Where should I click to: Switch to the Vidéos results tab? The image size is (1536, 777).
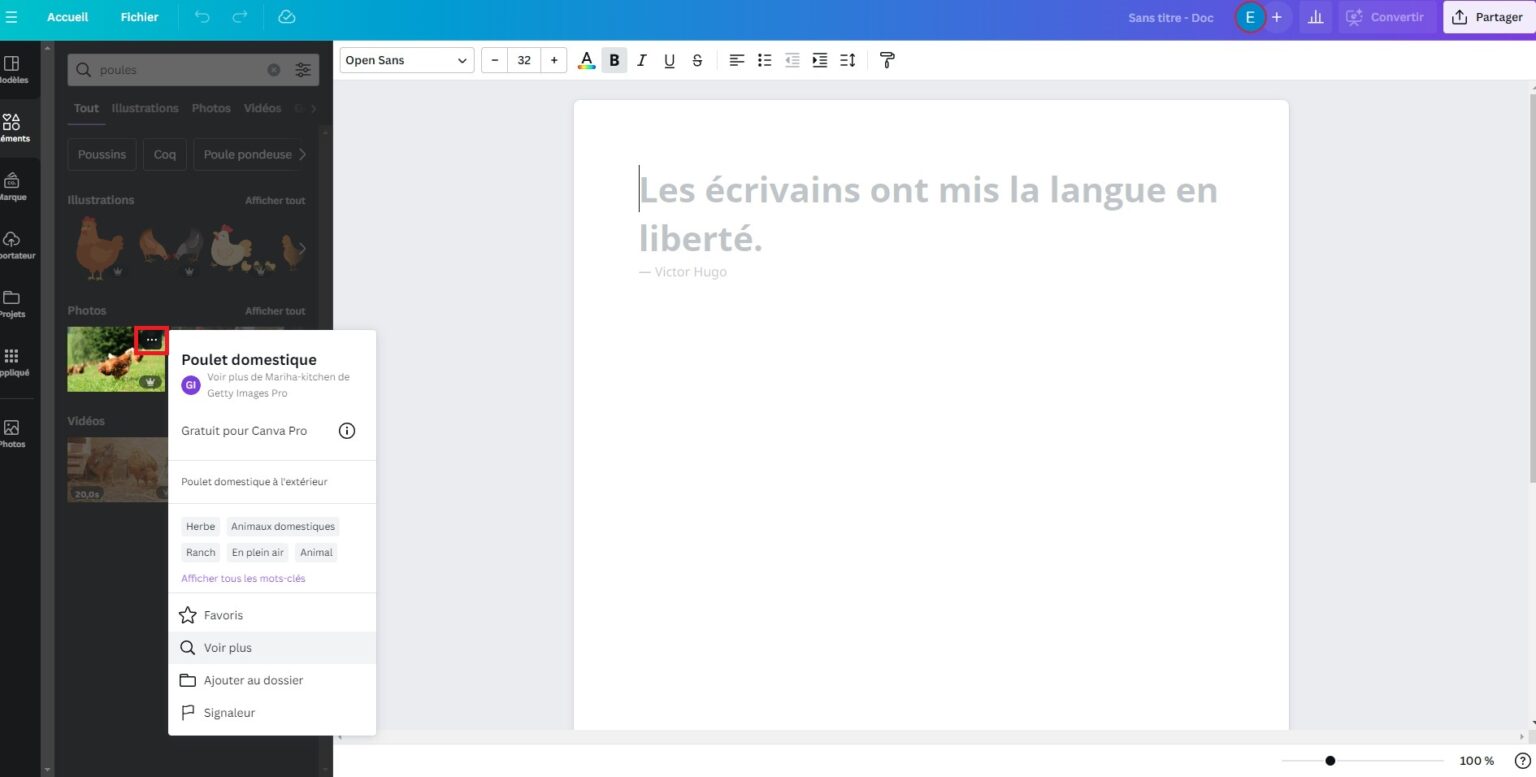[x=262, y=108]
